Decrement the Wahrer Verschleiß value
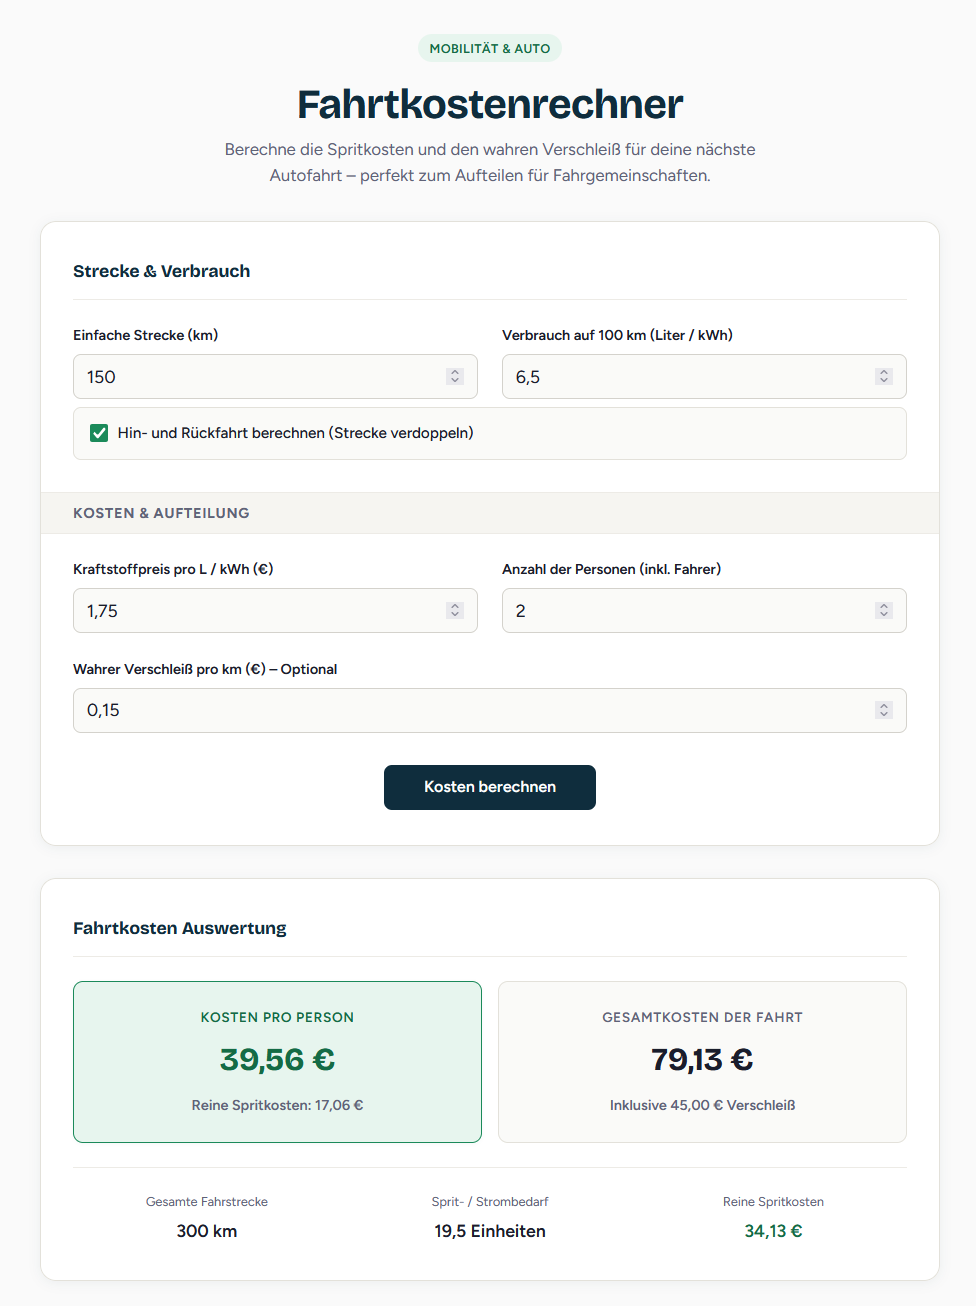976x1306 pixels. [x=884, y=716]
